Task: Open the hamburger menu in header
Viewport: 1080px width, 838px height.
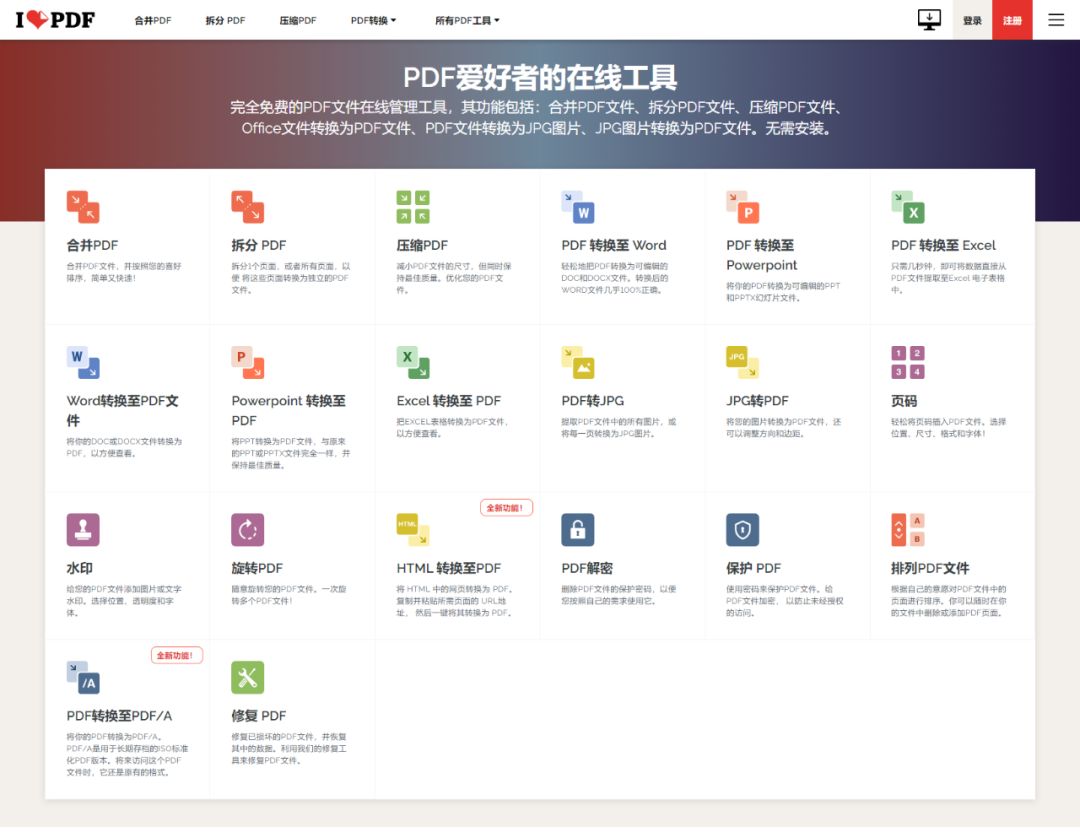Action: coord(1056,20)
